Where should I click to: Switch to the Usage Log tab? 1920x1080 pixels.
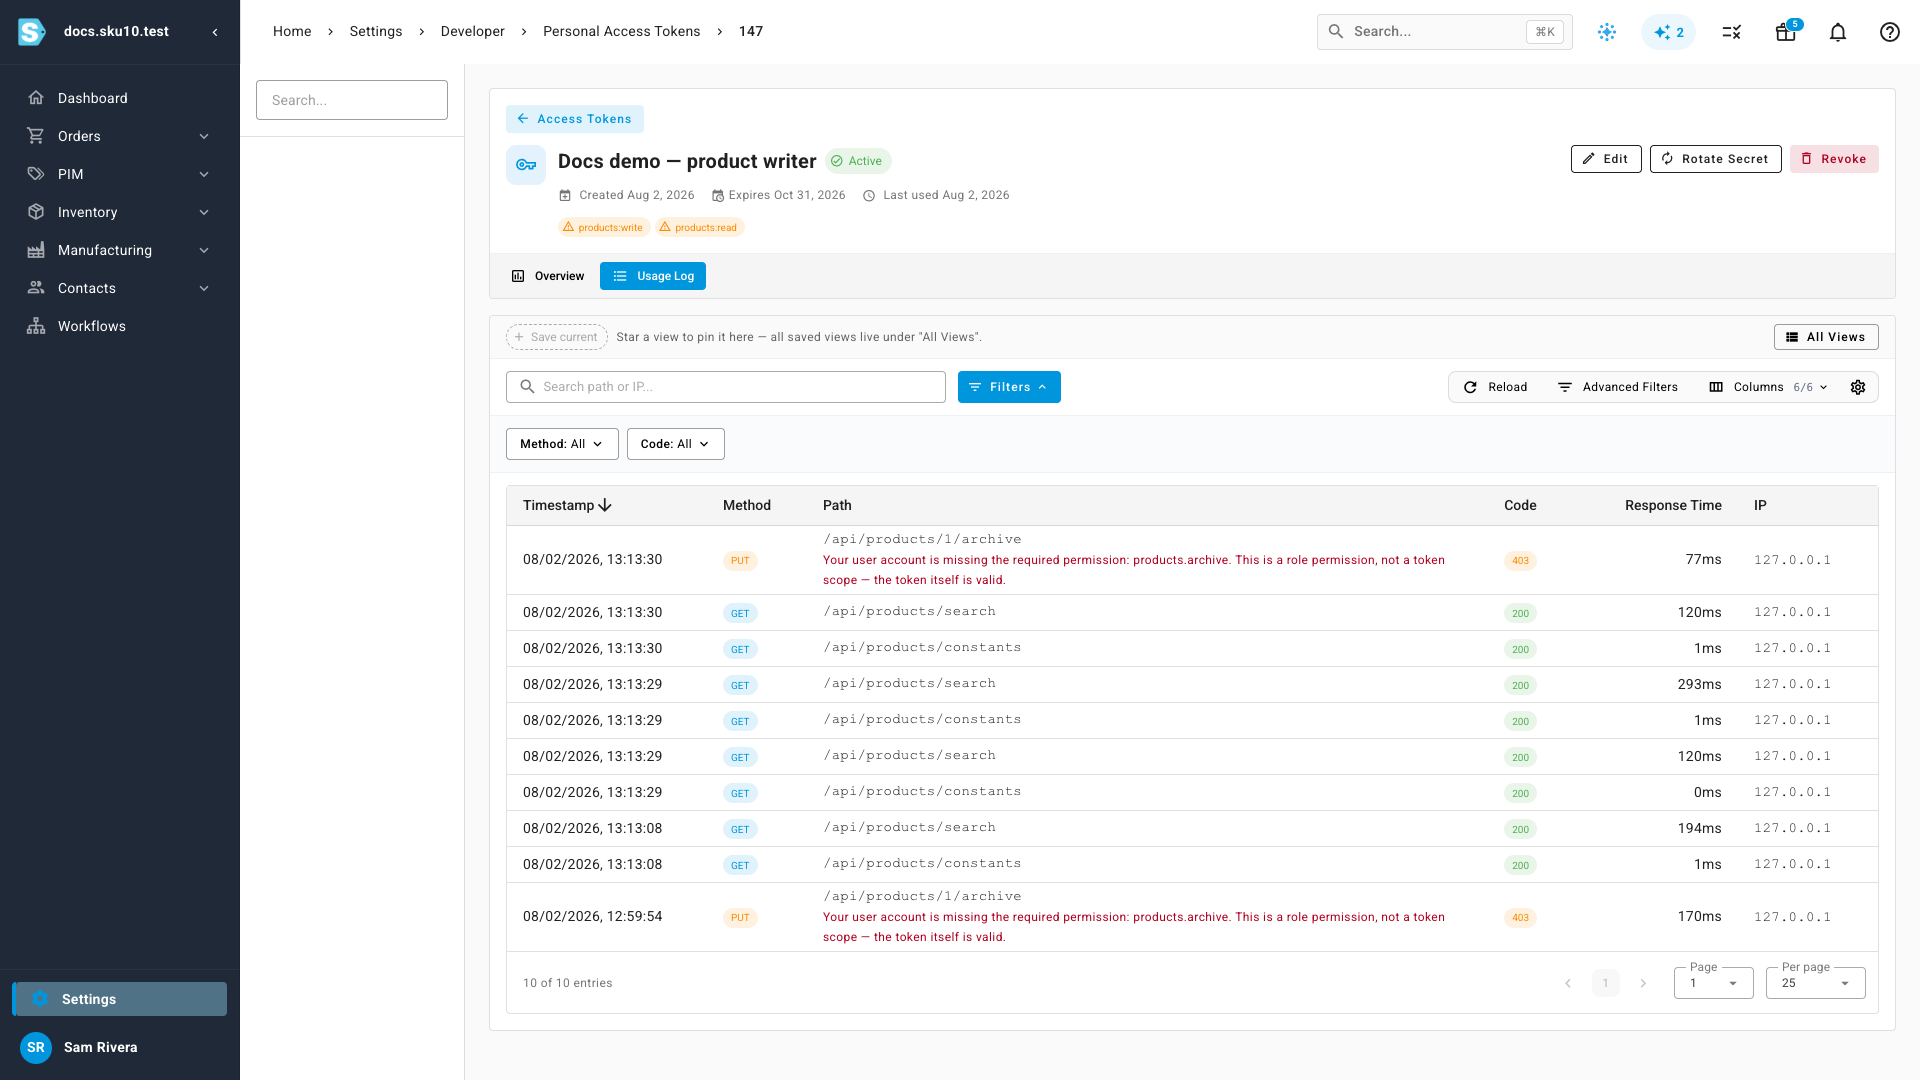(x=653, y=276)
